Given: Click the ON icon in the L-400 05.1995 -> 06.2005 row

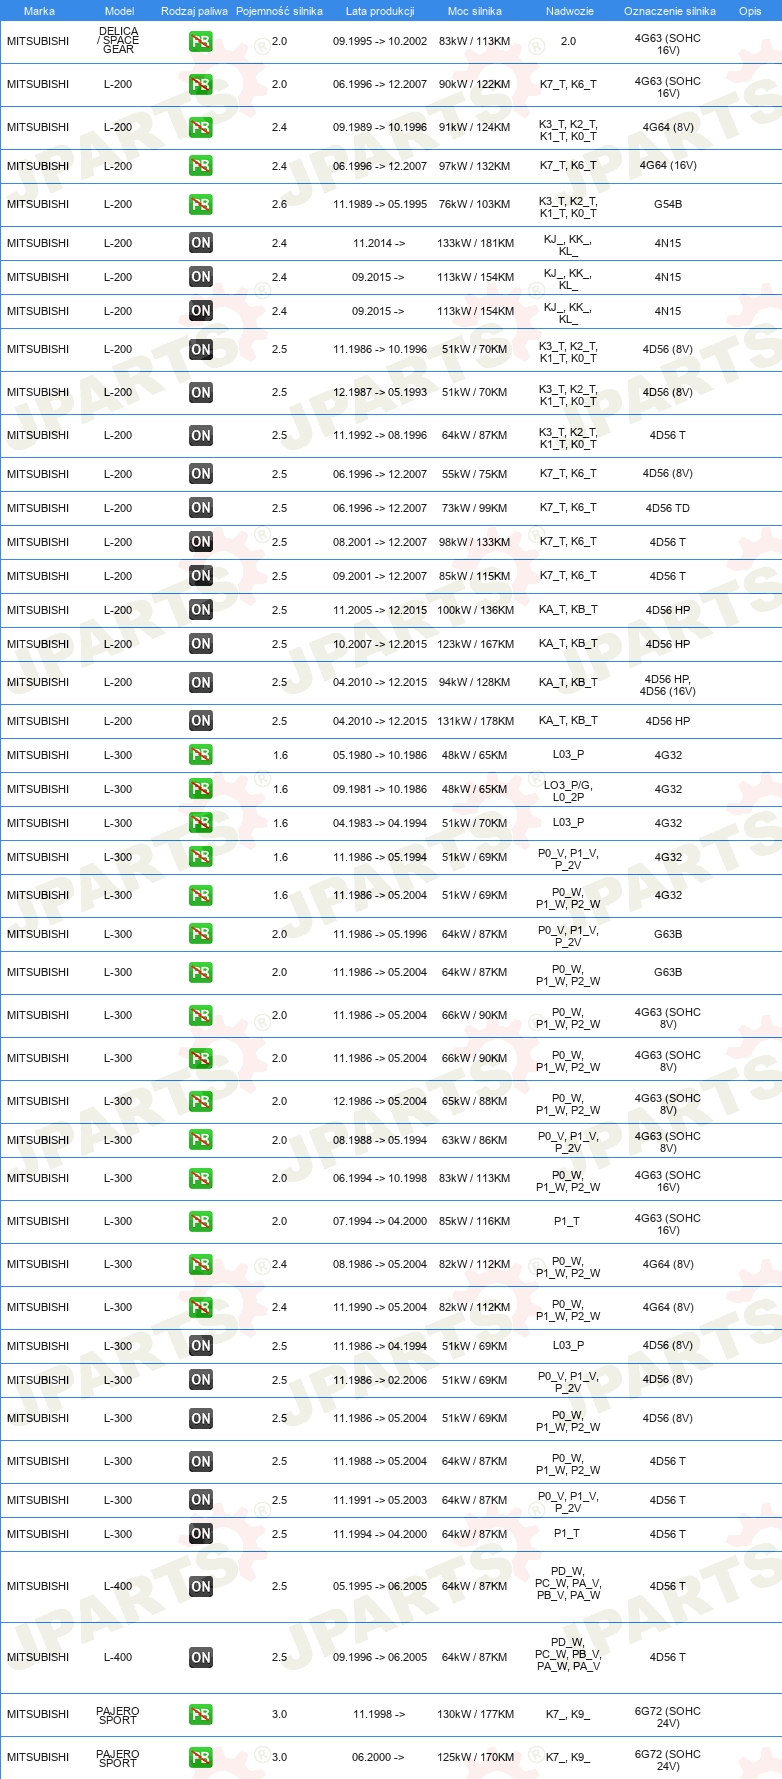Looking at the screenshot, I should click(x=201, y=1587).
